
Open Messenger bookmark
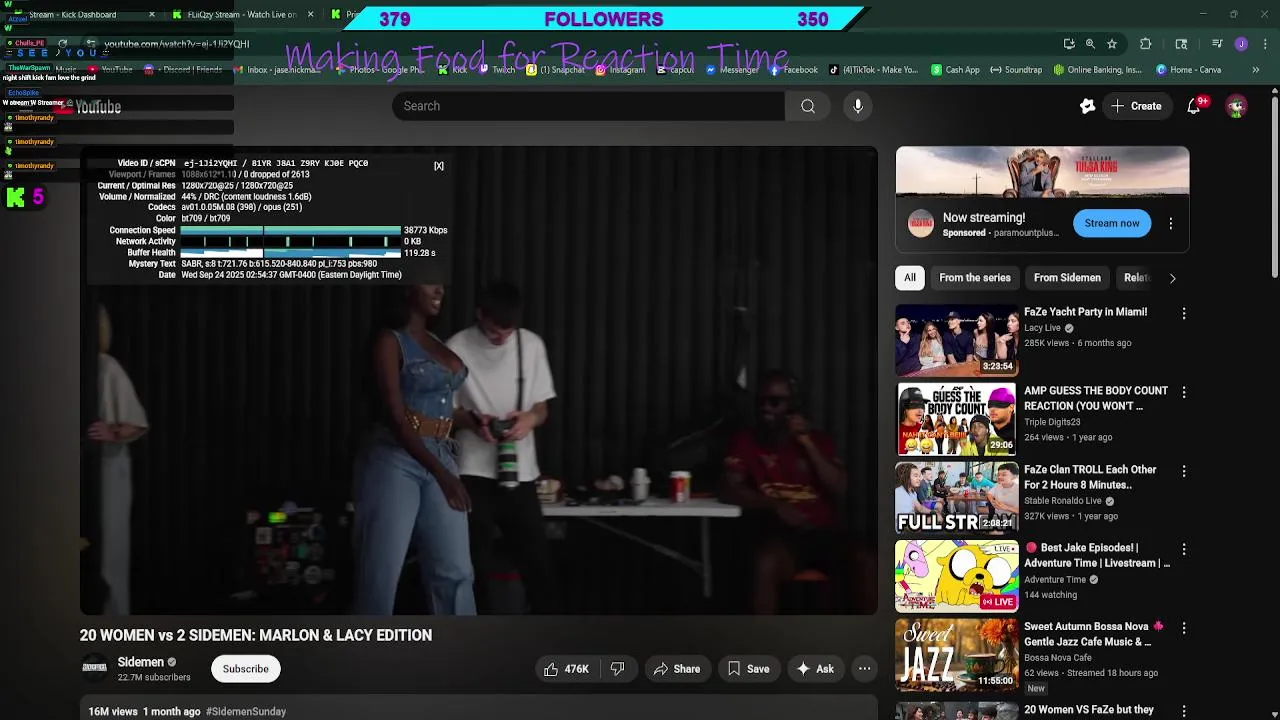pos(732,70)
